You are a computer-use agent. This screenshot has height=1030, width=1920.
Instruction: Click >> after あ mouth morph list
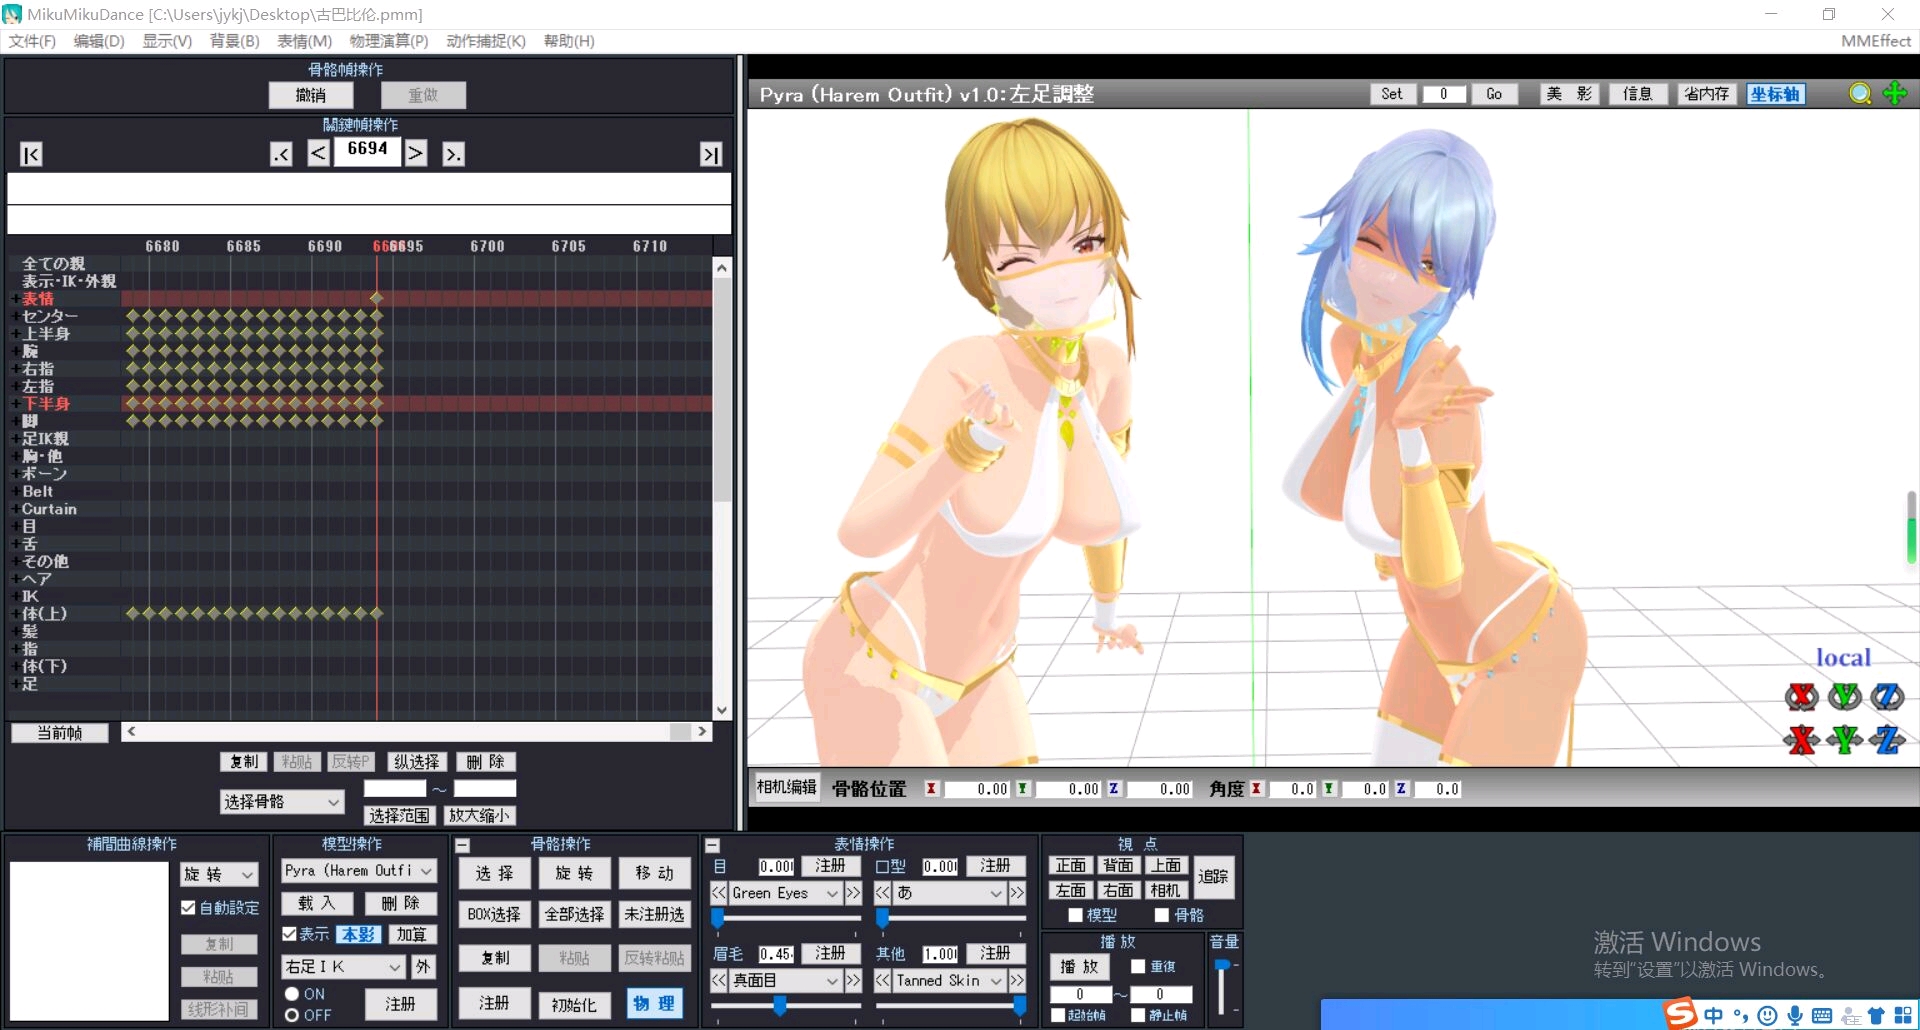[x=1017, y=893]
